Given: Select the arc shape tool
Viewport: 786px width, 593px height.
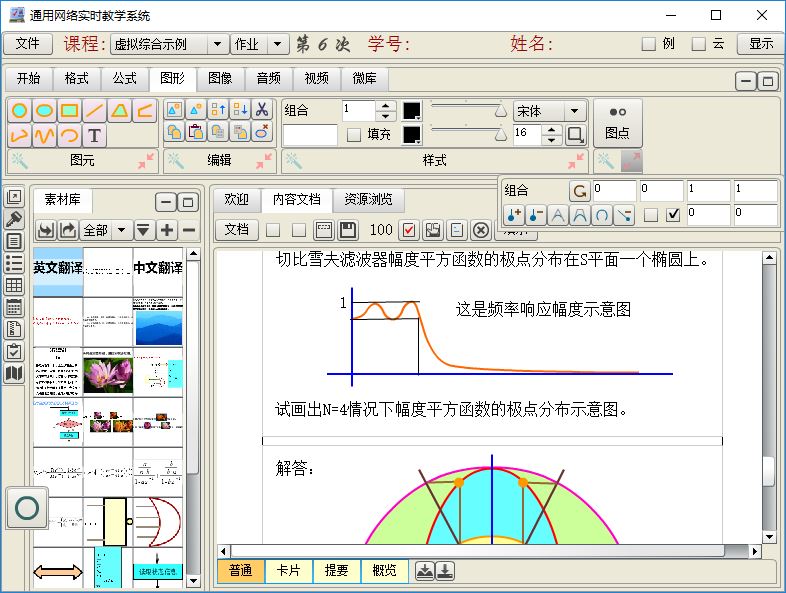Looking at the screenshot, I should pos(69,135).
